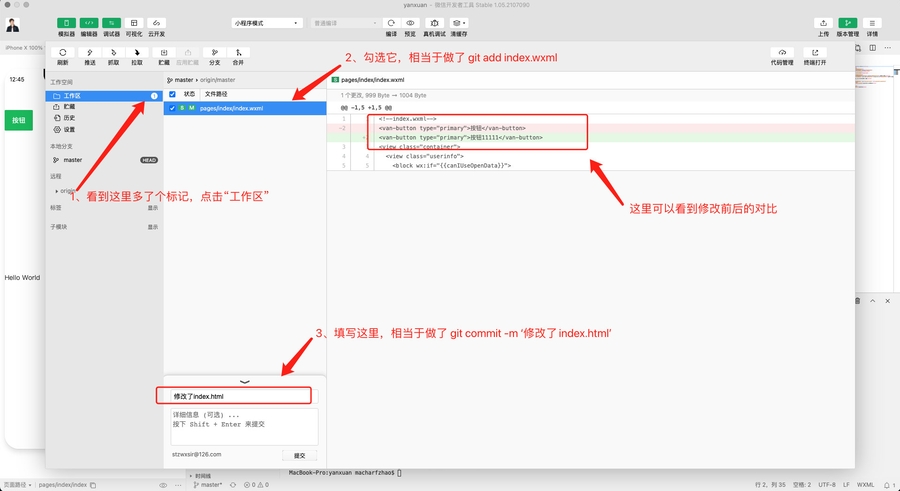900x491 pixels.
Task: Open the 小程序模式 mode dropdown
Action: pyautogui.click(x=266, y=22)
